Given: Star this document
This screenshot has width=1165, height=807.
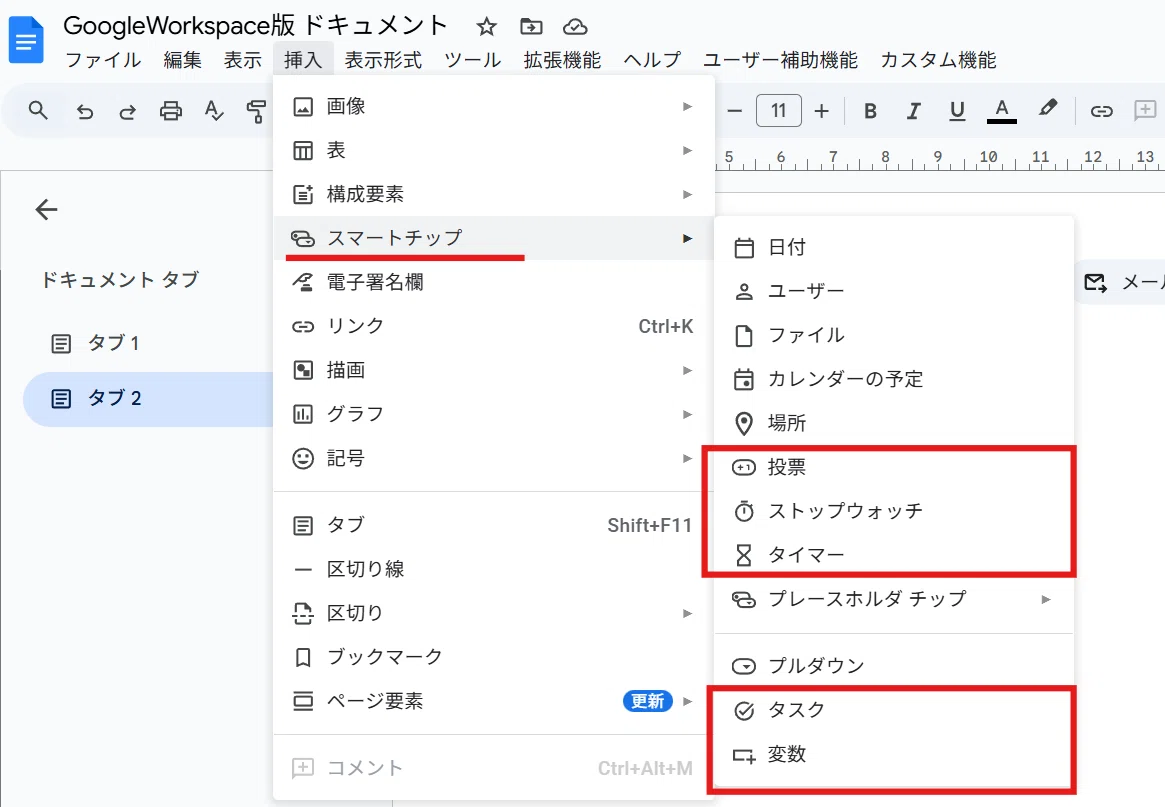Looking at the screenshot, I should tap(487, 27).
